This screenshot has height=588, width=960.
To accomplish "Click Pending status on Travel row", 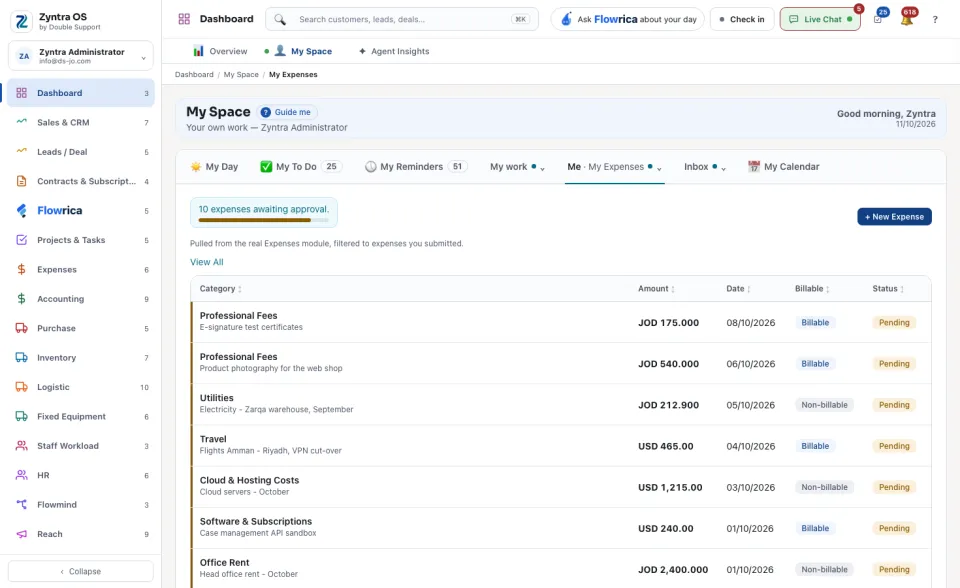I will pos(894,446).
